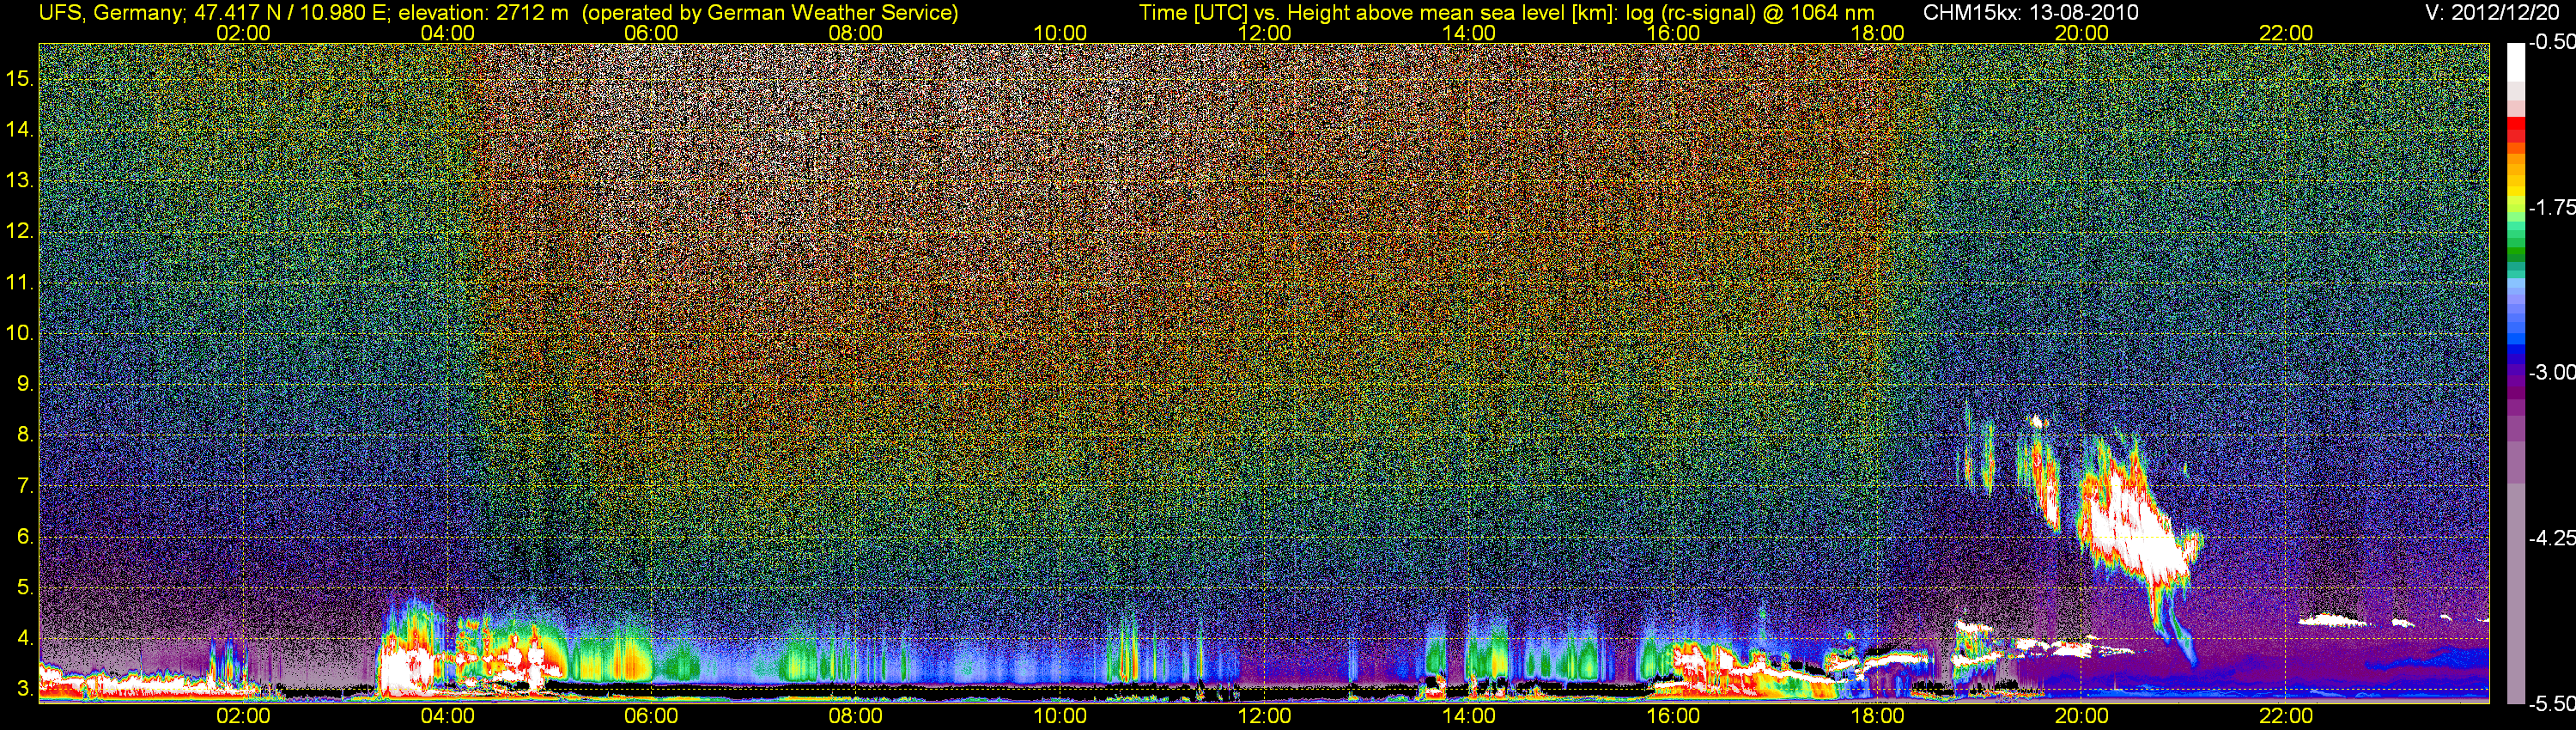Click the -1.75 color scale value
This screenshot has height=730, width=2576.
(2551, 207)
